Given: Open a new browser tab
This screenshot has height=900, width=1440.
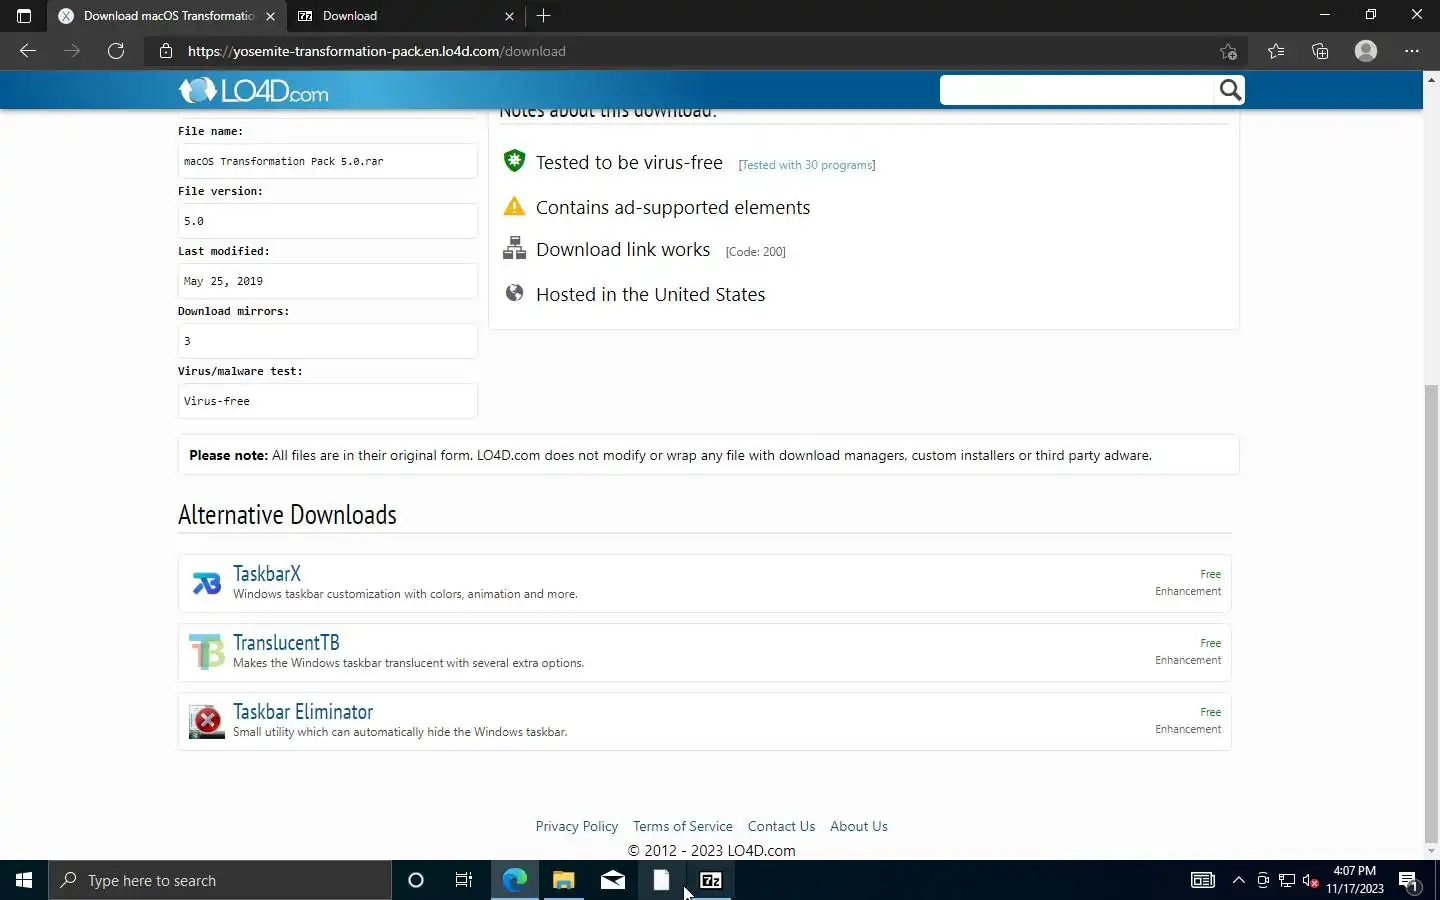Looking at the screenshot, I should pyautogui.click(x=543, y=16).
